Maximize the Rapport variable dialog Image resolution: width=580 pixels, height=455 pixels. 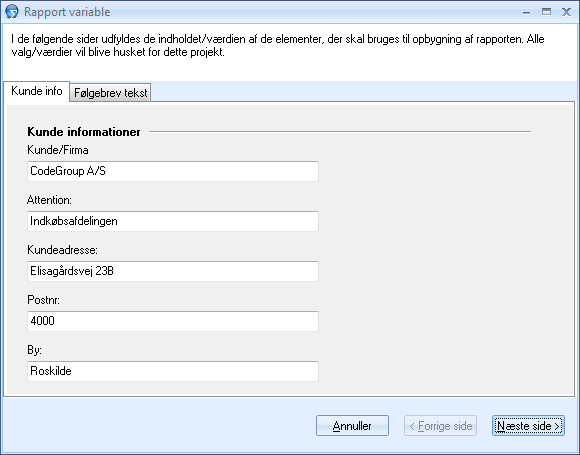(546, 12)
